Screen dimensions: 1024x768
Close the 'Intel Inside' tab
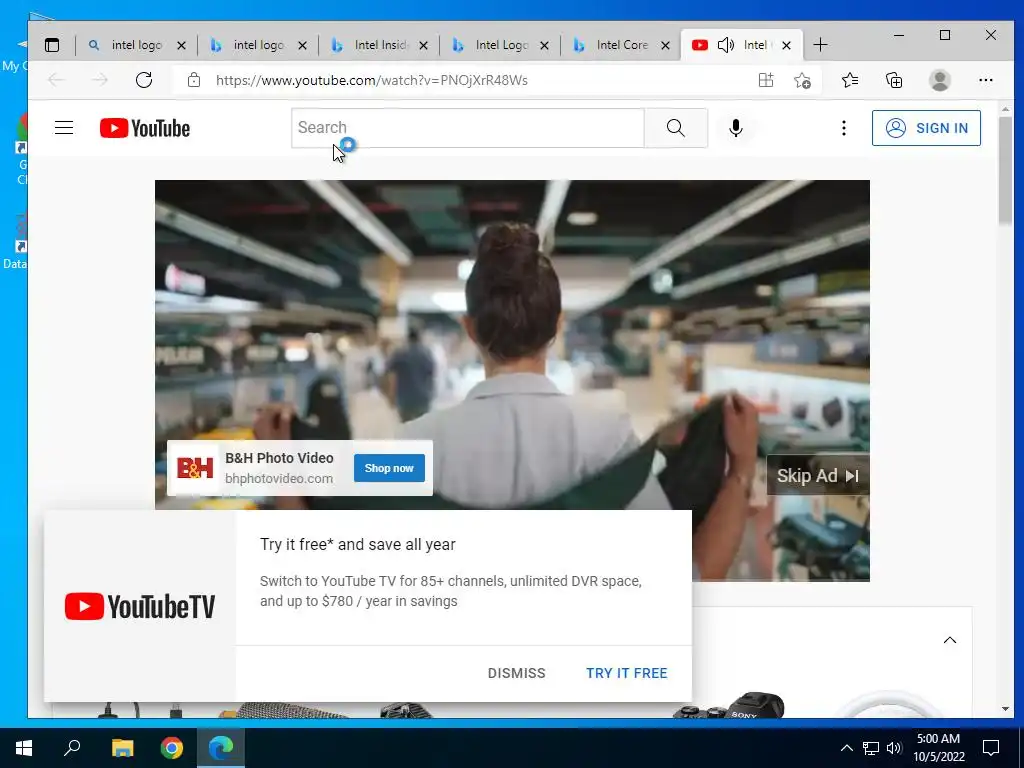[x=423, y=46]
